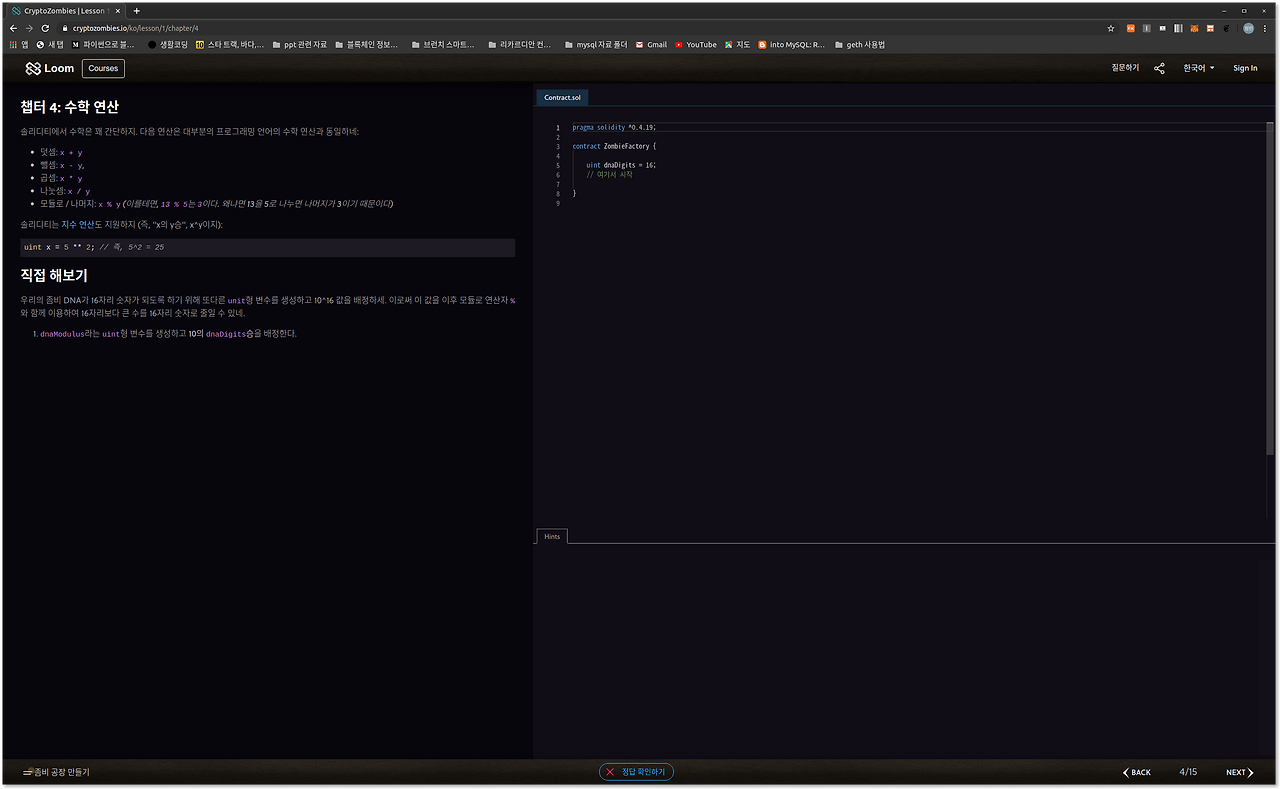Image resolution: width=1280 pixels, height=789 pixels.
Task: Expand the 한국어 language dropdown
Action: click(x=1198, y=68)
